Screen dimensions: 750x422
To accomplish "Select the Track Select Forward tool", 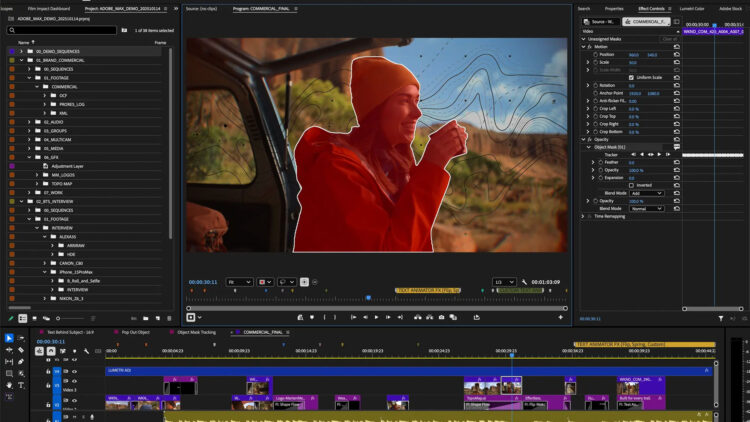I will coord(21,338).
